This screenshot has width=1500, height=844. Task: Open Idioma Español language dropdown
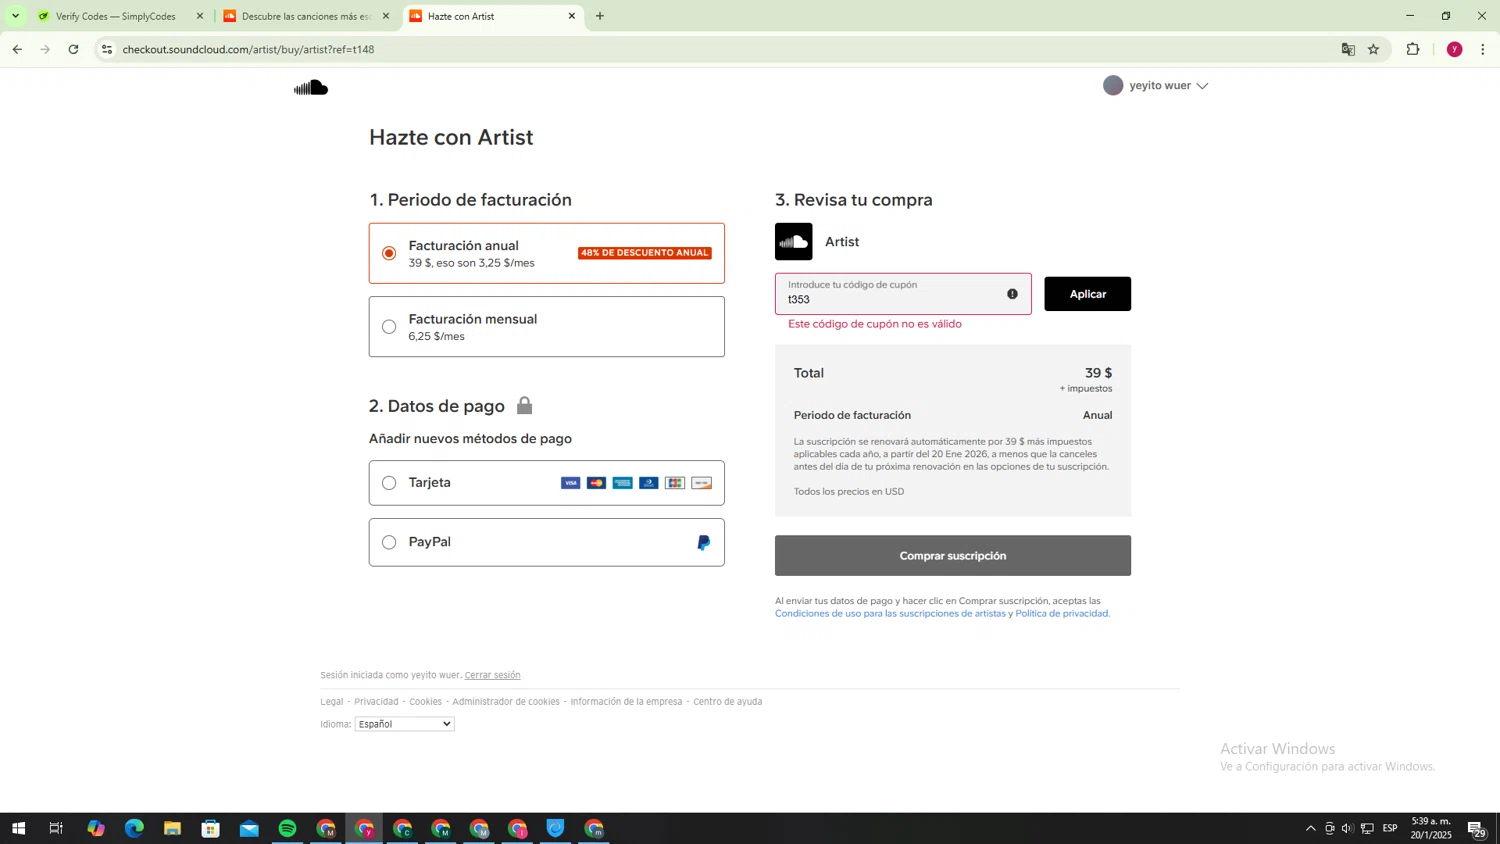pyautogui.click(x=404, y=724)
